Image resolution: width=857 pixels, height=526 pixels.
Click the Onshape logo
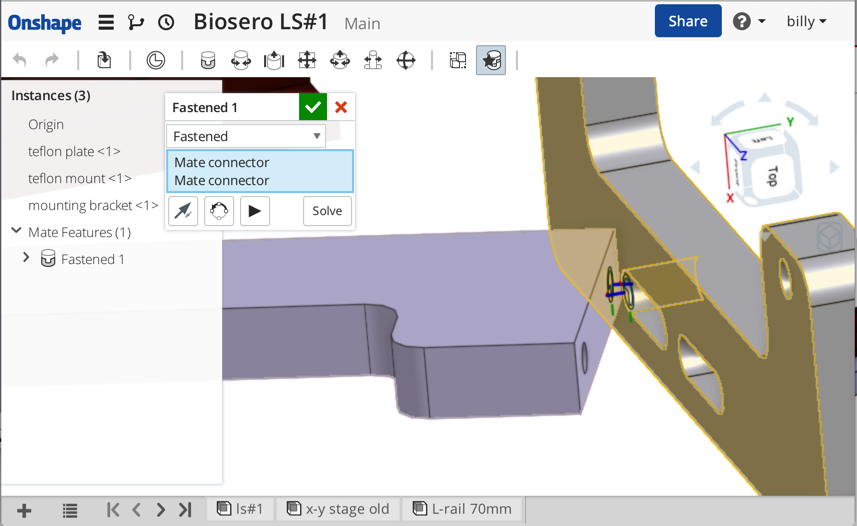tap(44, 22)
